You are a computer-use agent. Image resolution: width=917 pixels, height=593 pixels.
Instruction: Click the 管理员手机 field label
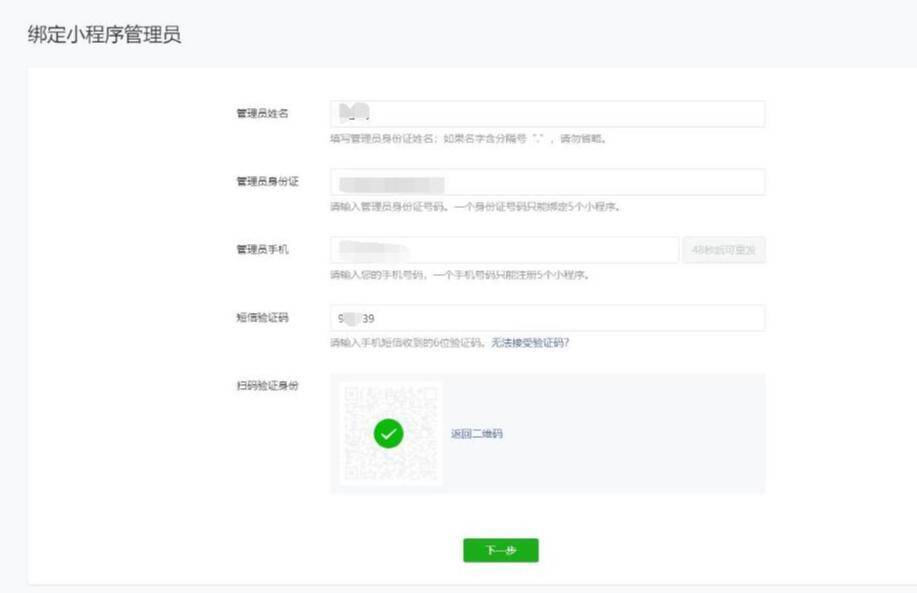coord(262,250)
